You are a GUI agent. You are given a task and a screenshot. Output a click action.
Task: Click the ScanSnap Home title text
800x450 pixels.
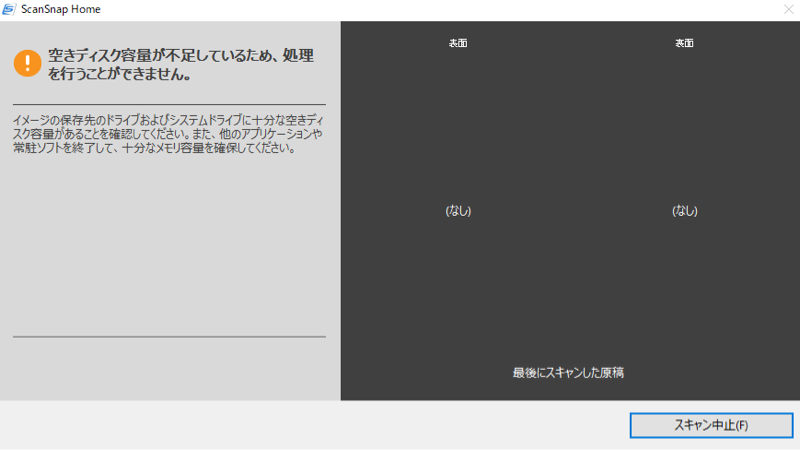click(x=61, y=9)
